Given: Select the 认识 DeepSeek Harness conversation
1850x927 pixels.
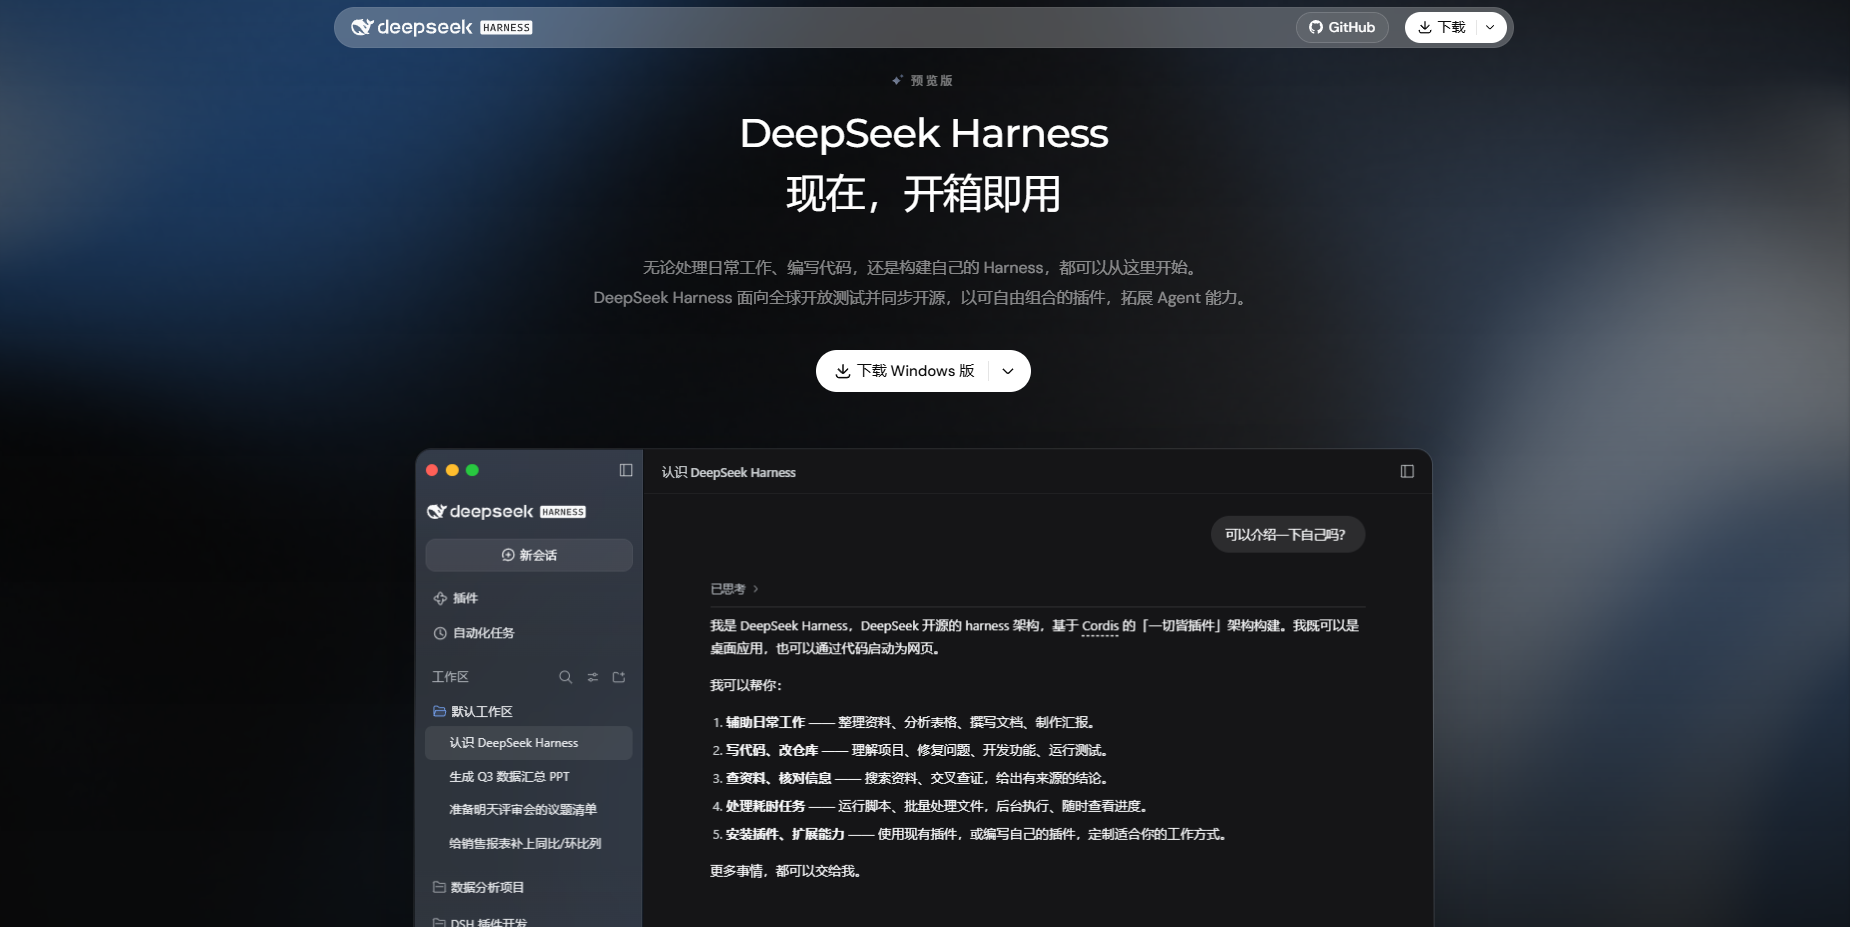Looking at the screenshot, I should (x=529, y=743).
